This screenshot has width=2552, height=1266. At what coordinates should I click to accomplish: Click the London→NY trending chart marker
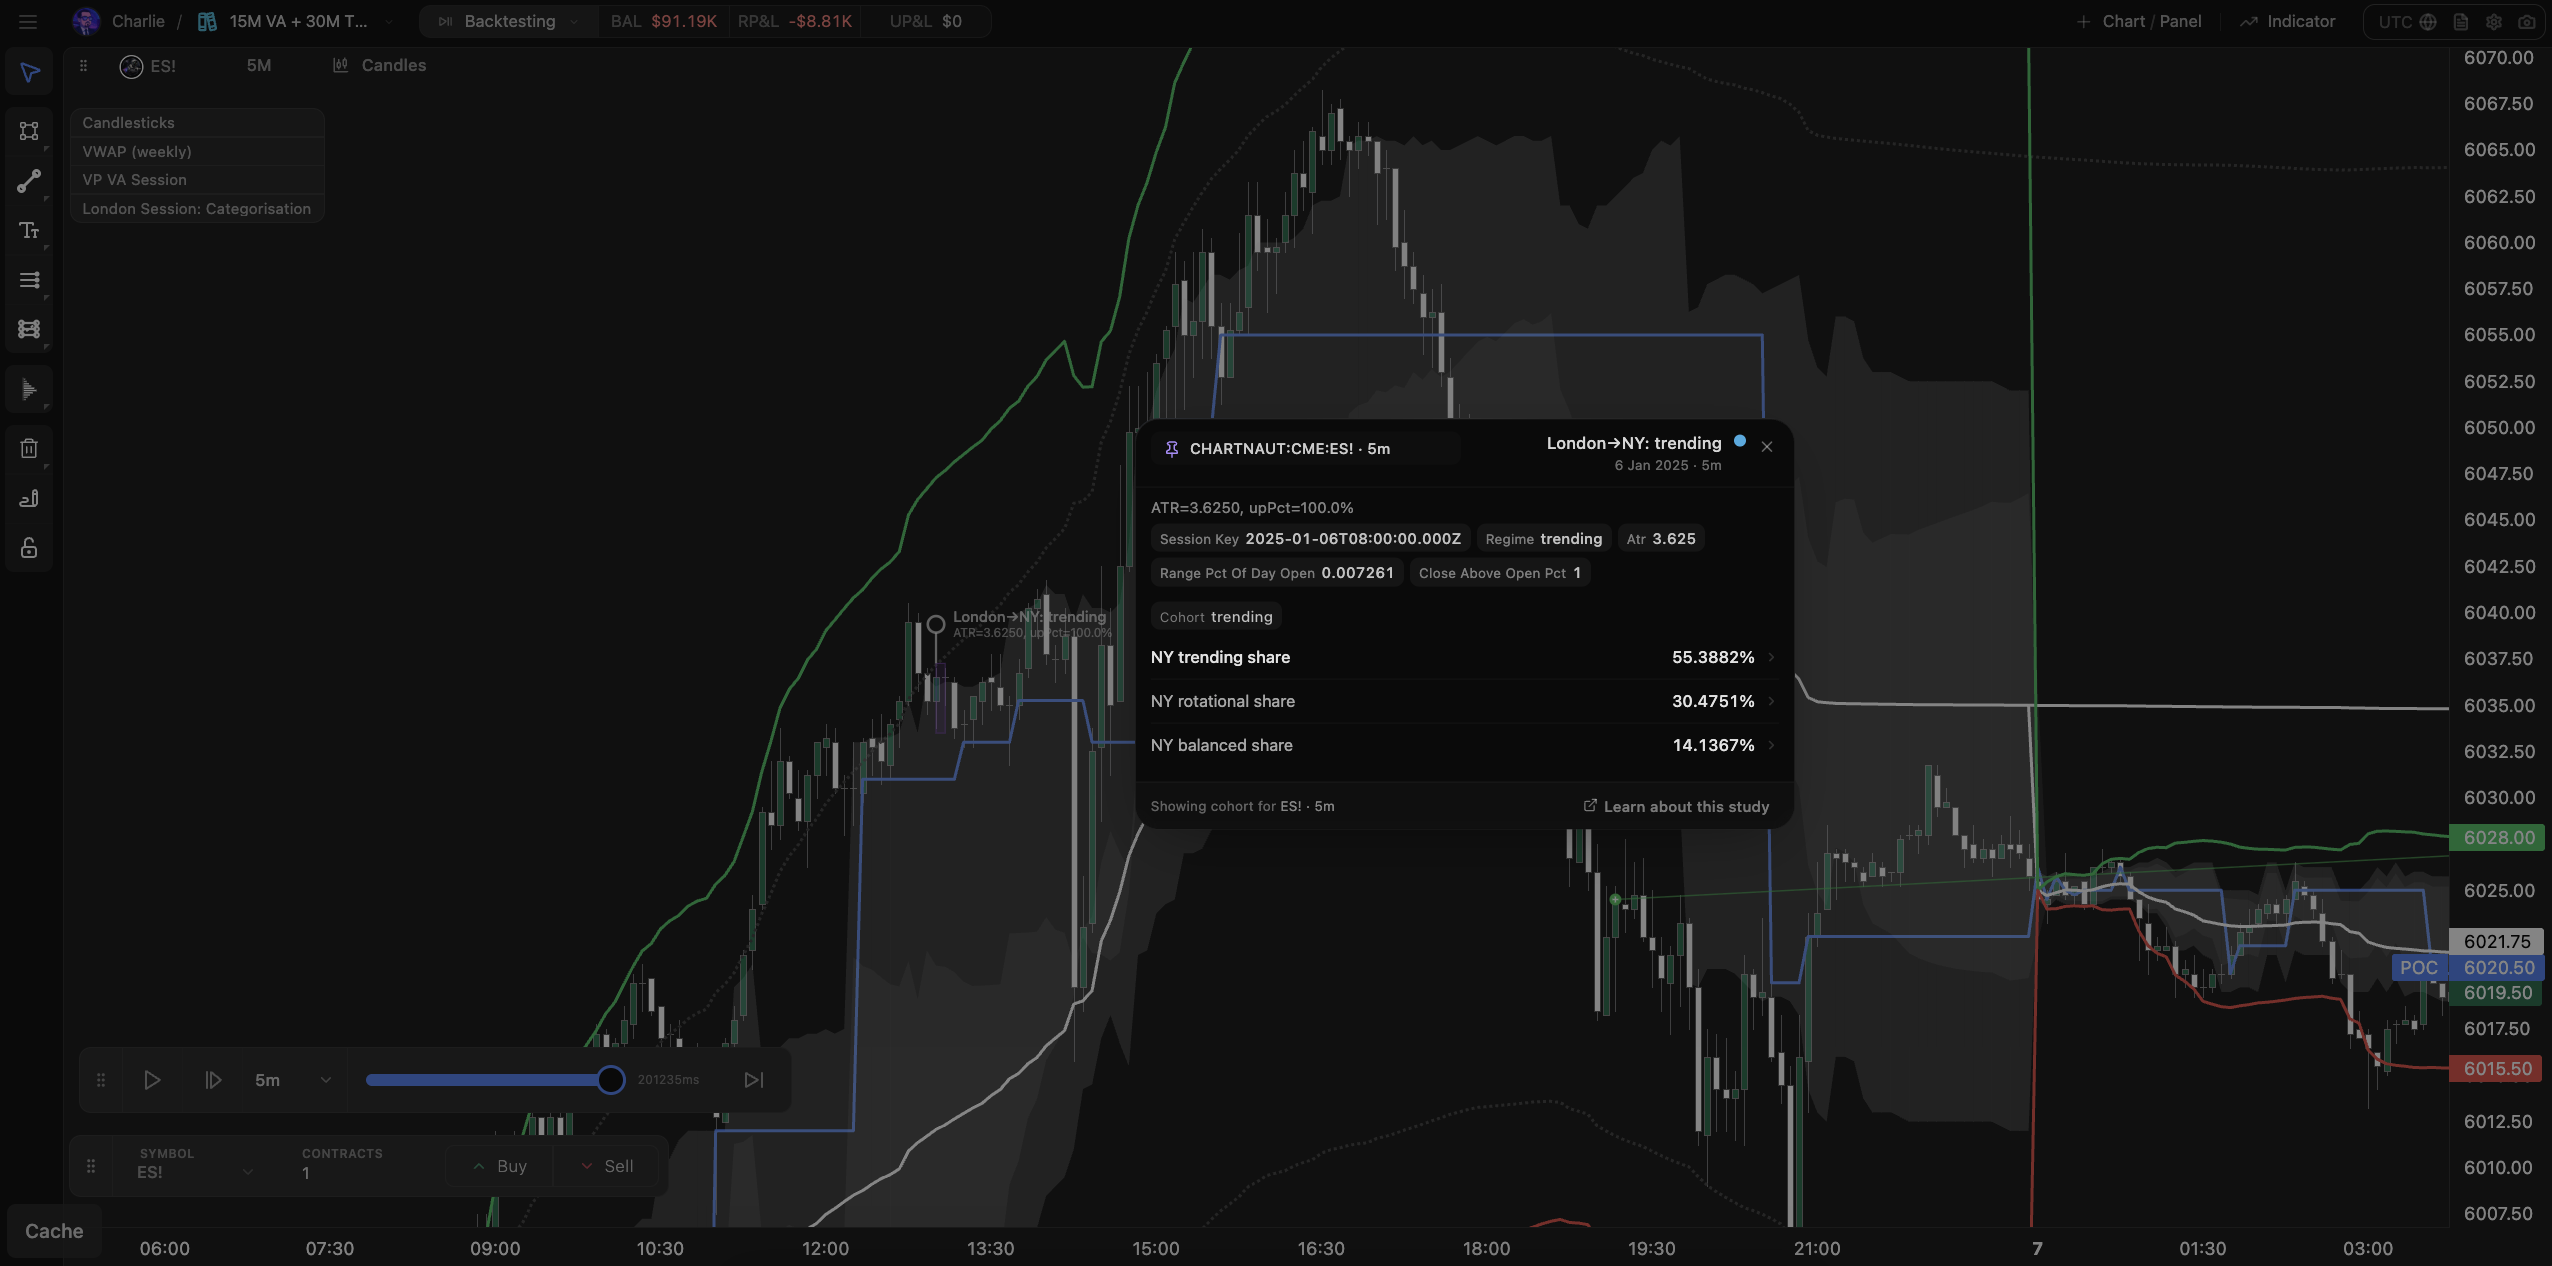click(x=936, y=625)
